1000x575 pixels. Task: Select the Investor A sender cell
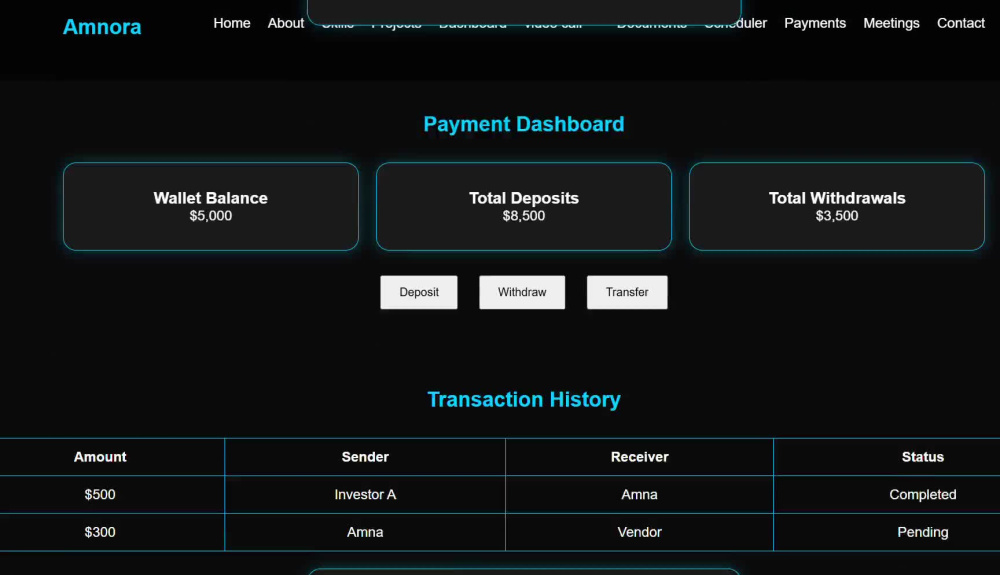coord(365,494)
